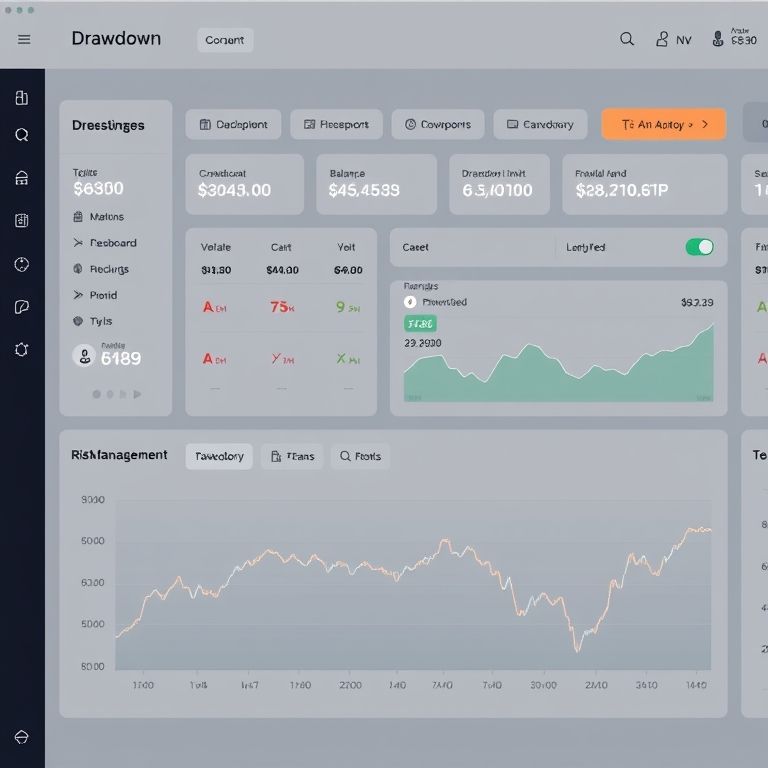This screenshot has height=768, width=768.
Task: Click the top document icon in left sidebar
Action: (22, 98)
